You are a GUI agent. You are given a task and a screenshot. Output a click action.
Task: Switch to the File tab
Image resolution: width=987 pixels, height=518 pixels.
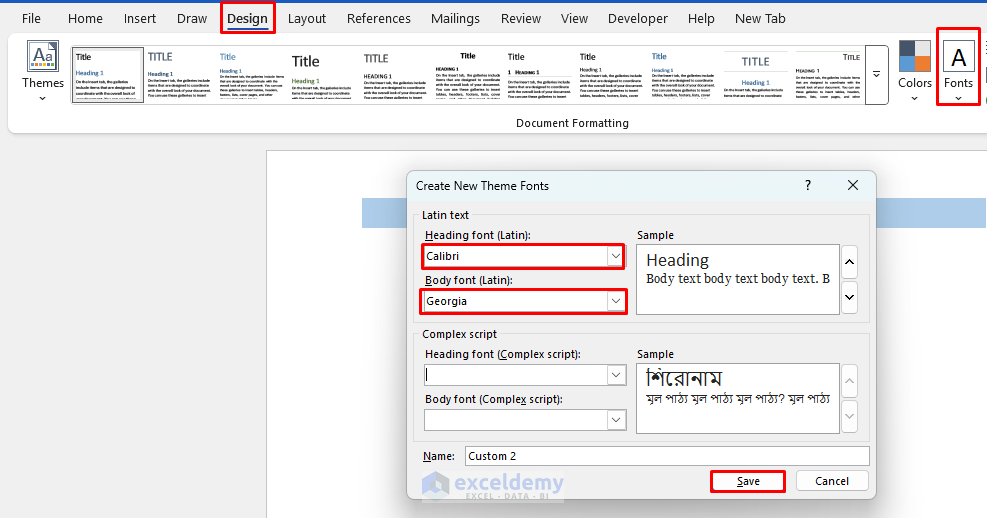(x=31, y=19)
